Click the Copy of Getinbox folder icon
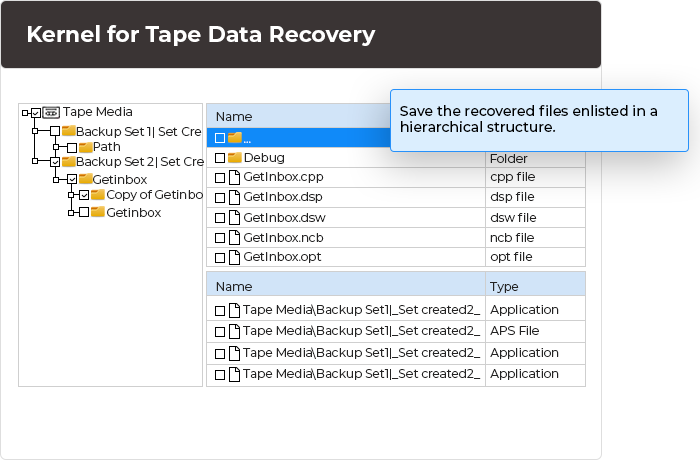The width and height of the screenshot is (700, 460). pyautogui.click(x=98, y=195)
